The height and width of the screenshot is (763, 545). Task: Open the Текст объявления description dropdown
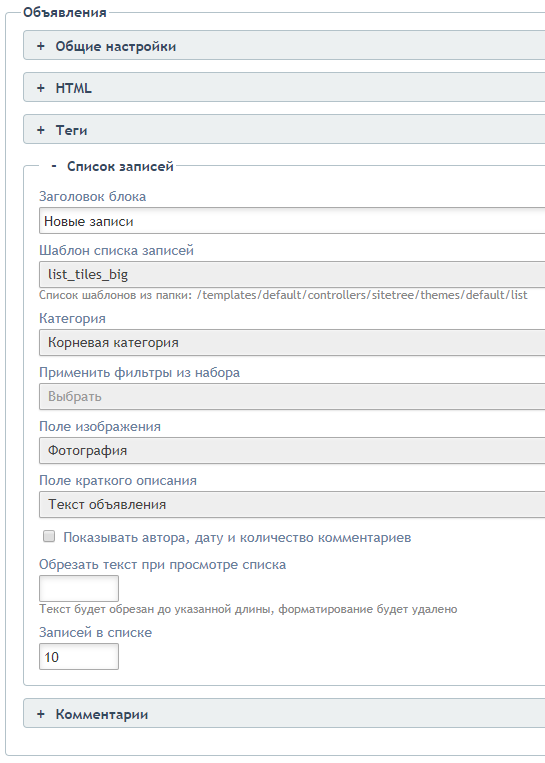point(292,505)
